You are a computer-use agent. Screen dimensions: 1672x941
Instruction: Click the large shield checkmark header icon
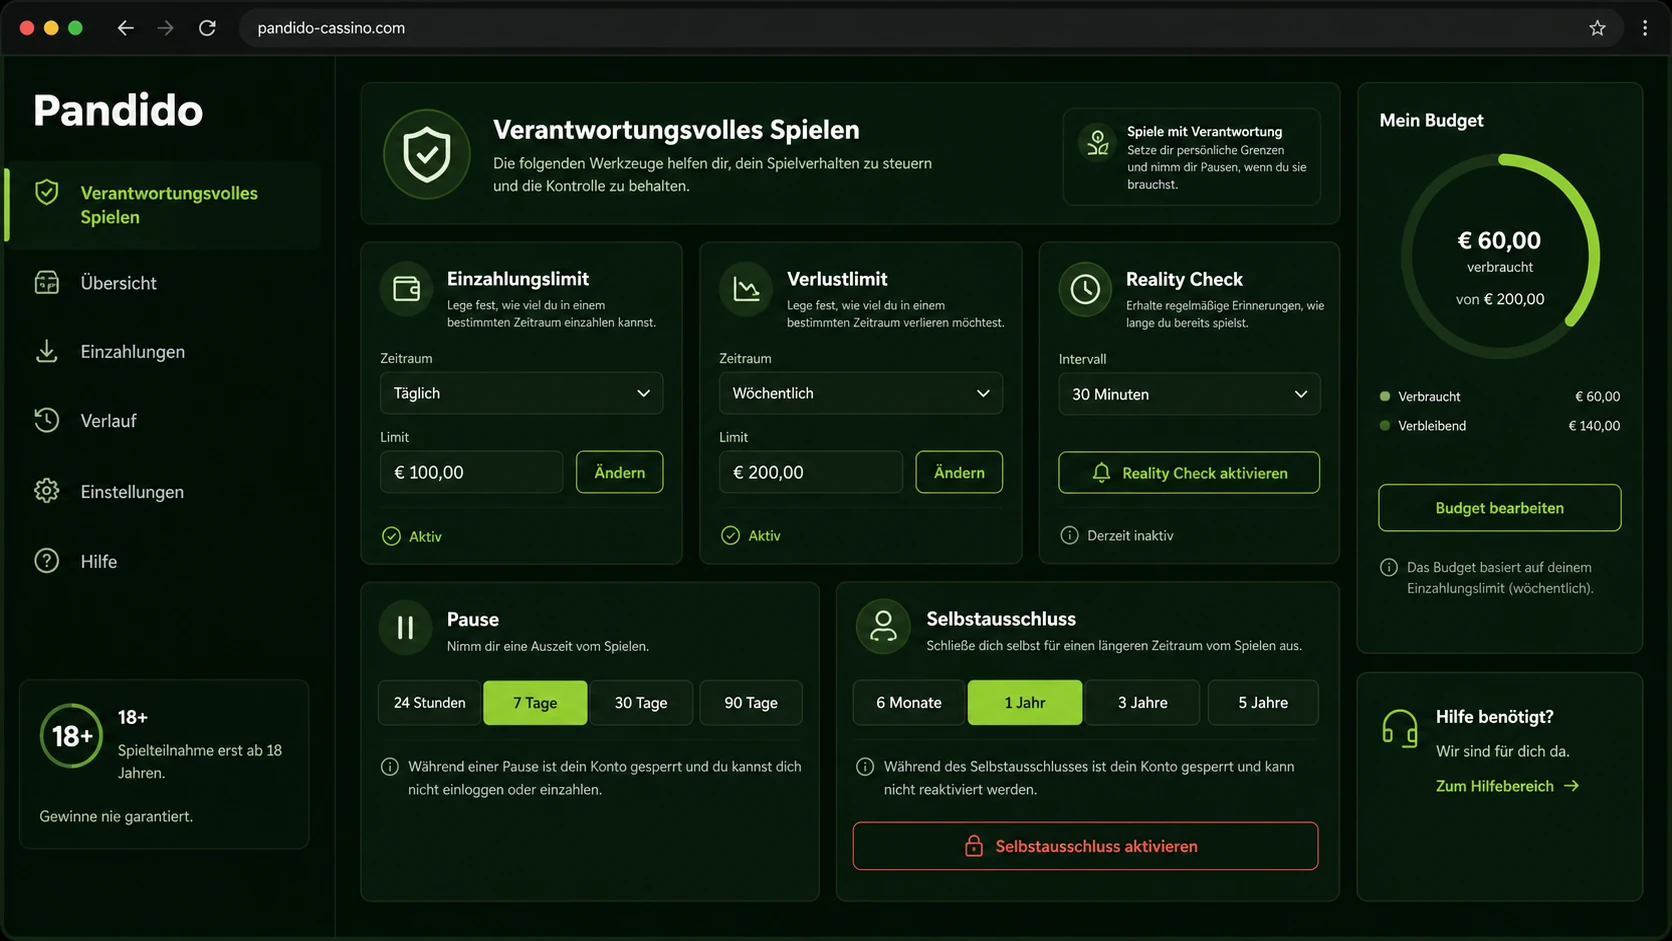pos(427,155)
